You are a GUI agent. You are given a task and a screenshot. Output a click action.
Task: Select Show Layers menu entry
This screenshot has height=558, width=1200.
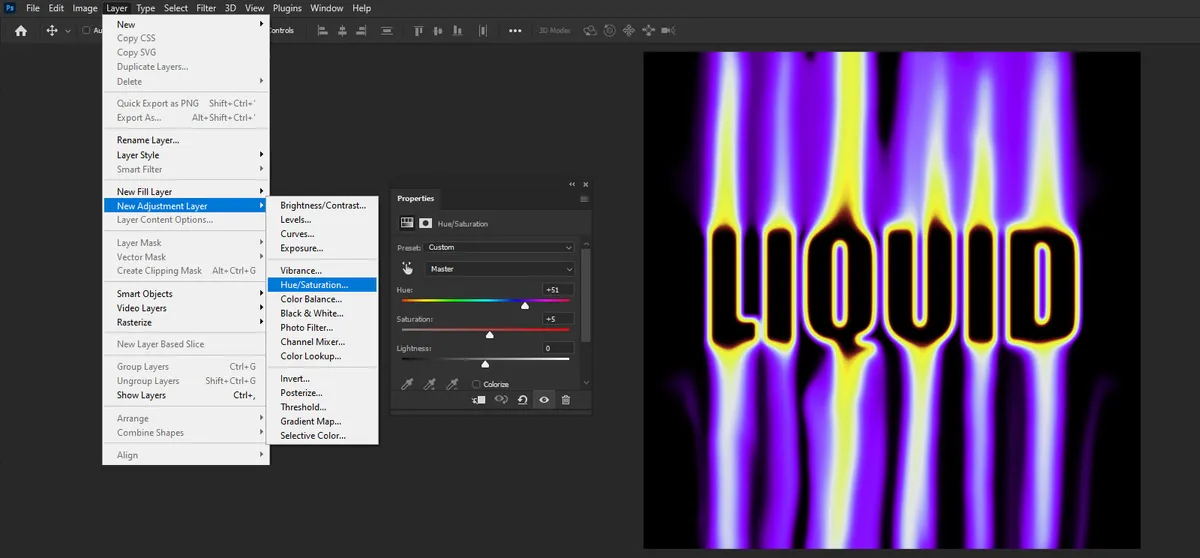[186, 395]
